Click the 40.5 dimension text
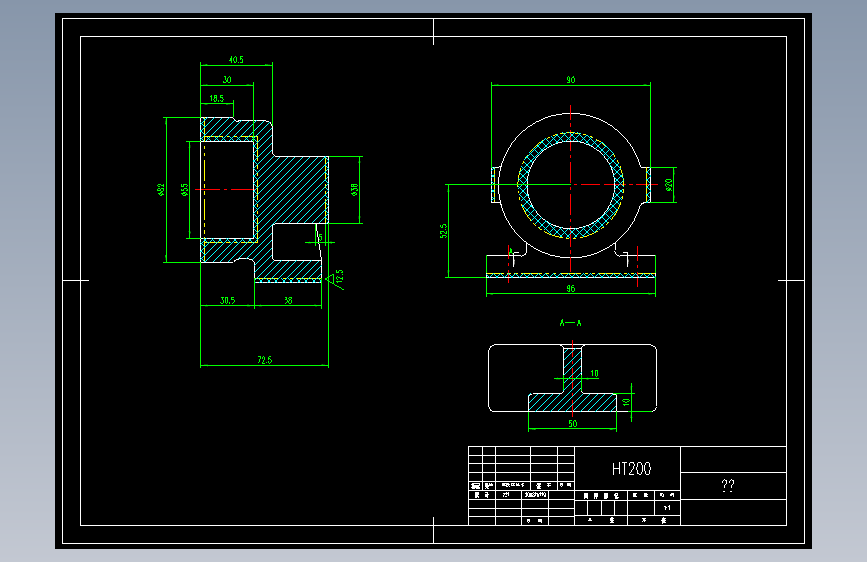867x562 pixels. (x=236, y=59)
